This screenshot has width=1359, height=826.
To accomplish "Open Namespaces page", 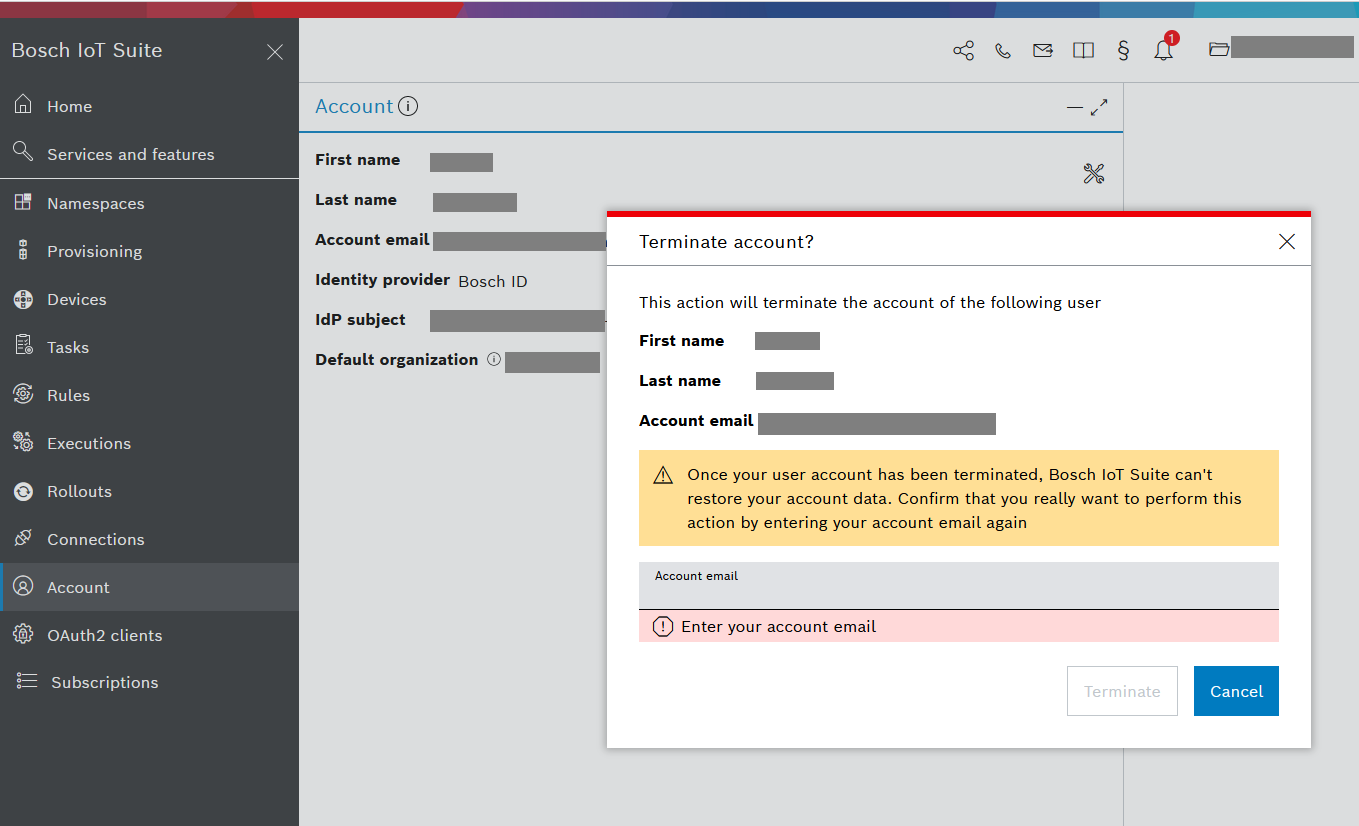I will coord(150,203).
